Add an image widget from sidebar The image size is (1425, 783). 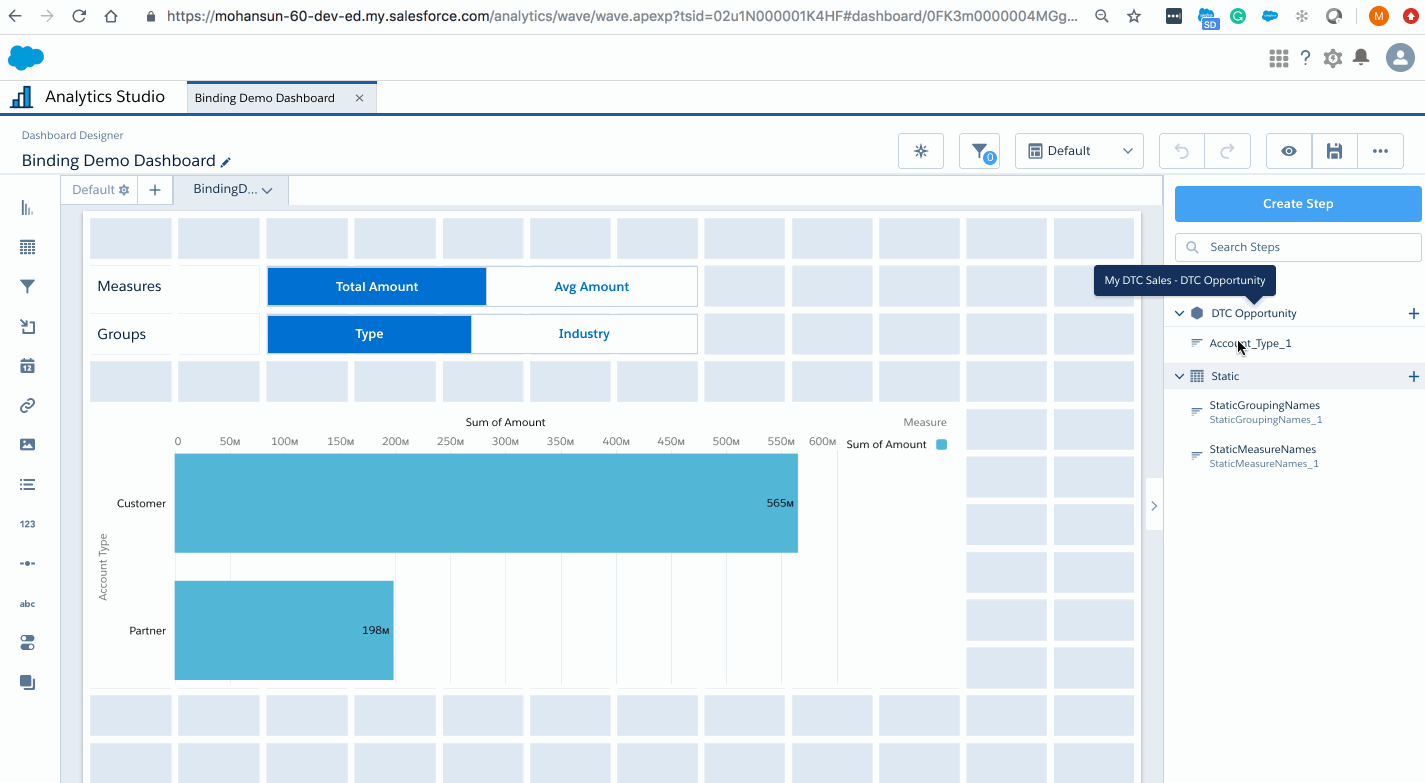[27, 445]
